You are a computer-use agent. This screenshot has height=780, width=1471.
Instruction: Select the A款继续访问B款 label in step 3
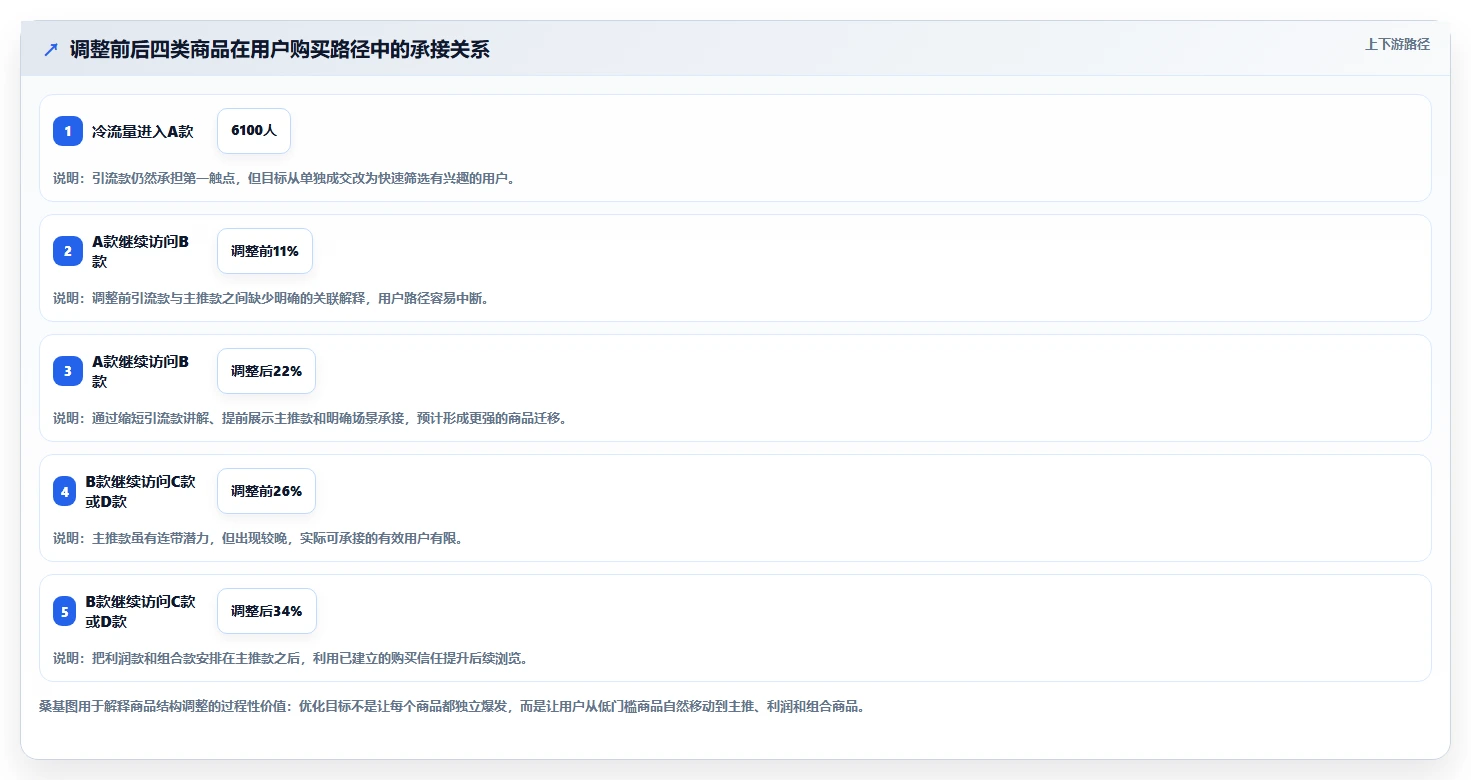141,371
